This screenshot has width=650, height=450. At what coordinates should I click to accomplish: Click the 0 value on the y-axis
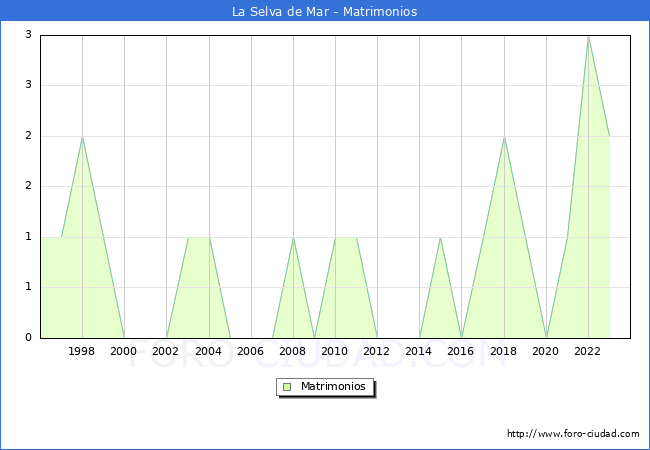pos(28,338)
